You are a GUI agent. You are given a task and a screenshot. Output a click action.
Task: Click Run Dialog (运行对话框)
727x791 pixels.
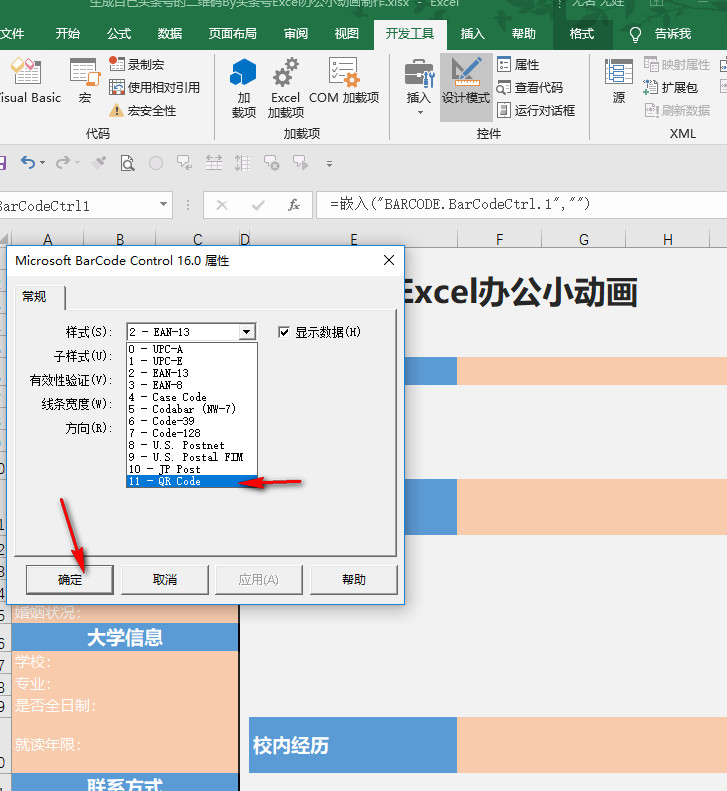click(x=536, y=110)
